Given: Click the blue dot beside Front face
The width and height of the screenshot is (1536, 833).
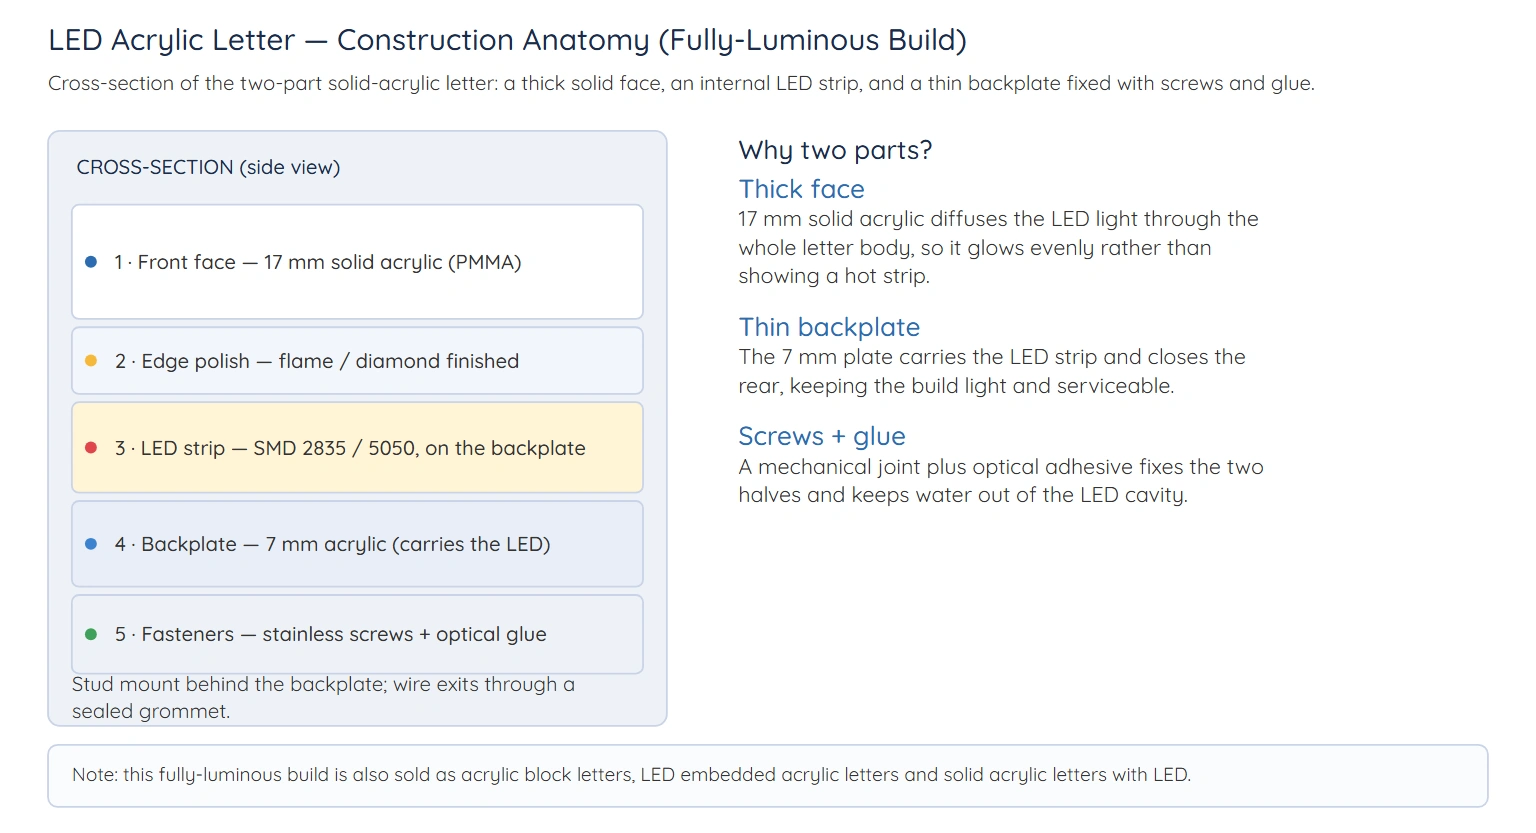Looking at the screenshot, I should pos(91,262).
